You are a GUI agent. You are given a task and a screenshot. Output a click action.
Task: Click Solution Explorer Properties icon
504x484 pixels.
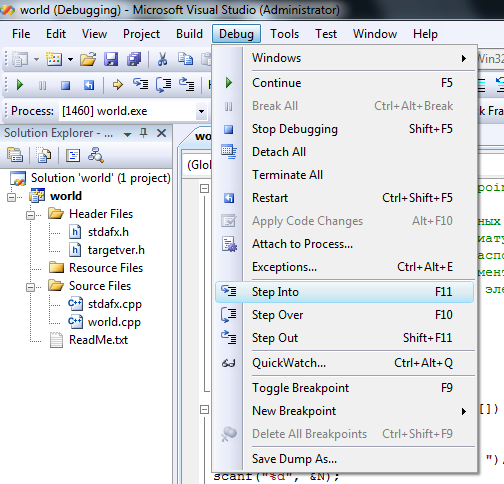pyautogui.click(x=15, y=155)
